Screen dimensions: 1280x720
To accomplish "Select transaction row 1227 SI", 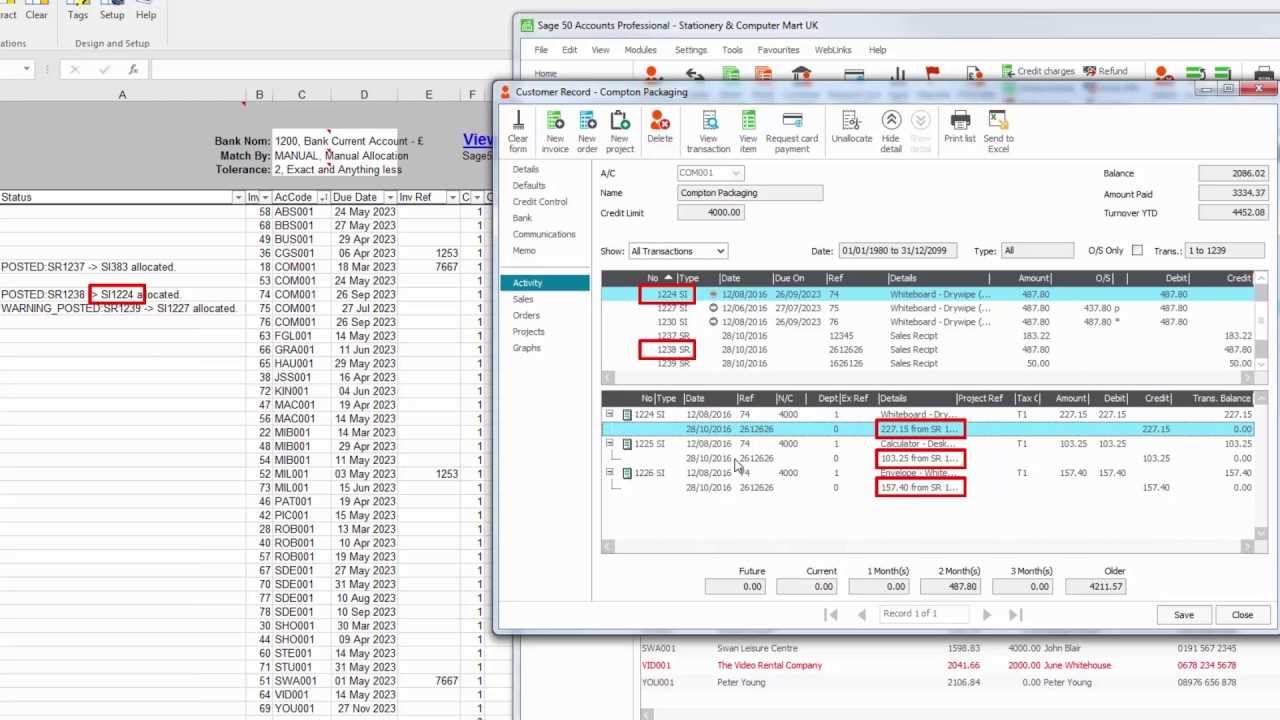I will pos(927,308).
